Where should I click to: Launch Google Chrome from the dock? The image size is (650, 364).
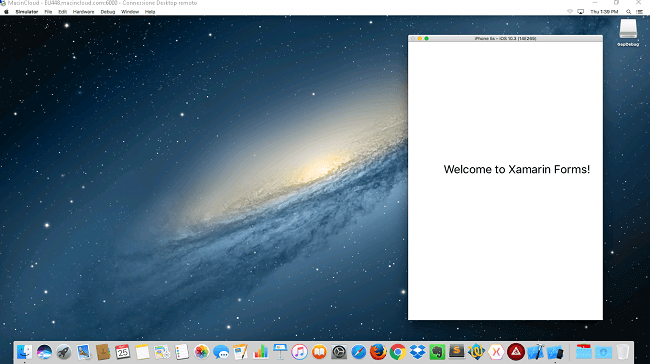(x=398, y=352)
